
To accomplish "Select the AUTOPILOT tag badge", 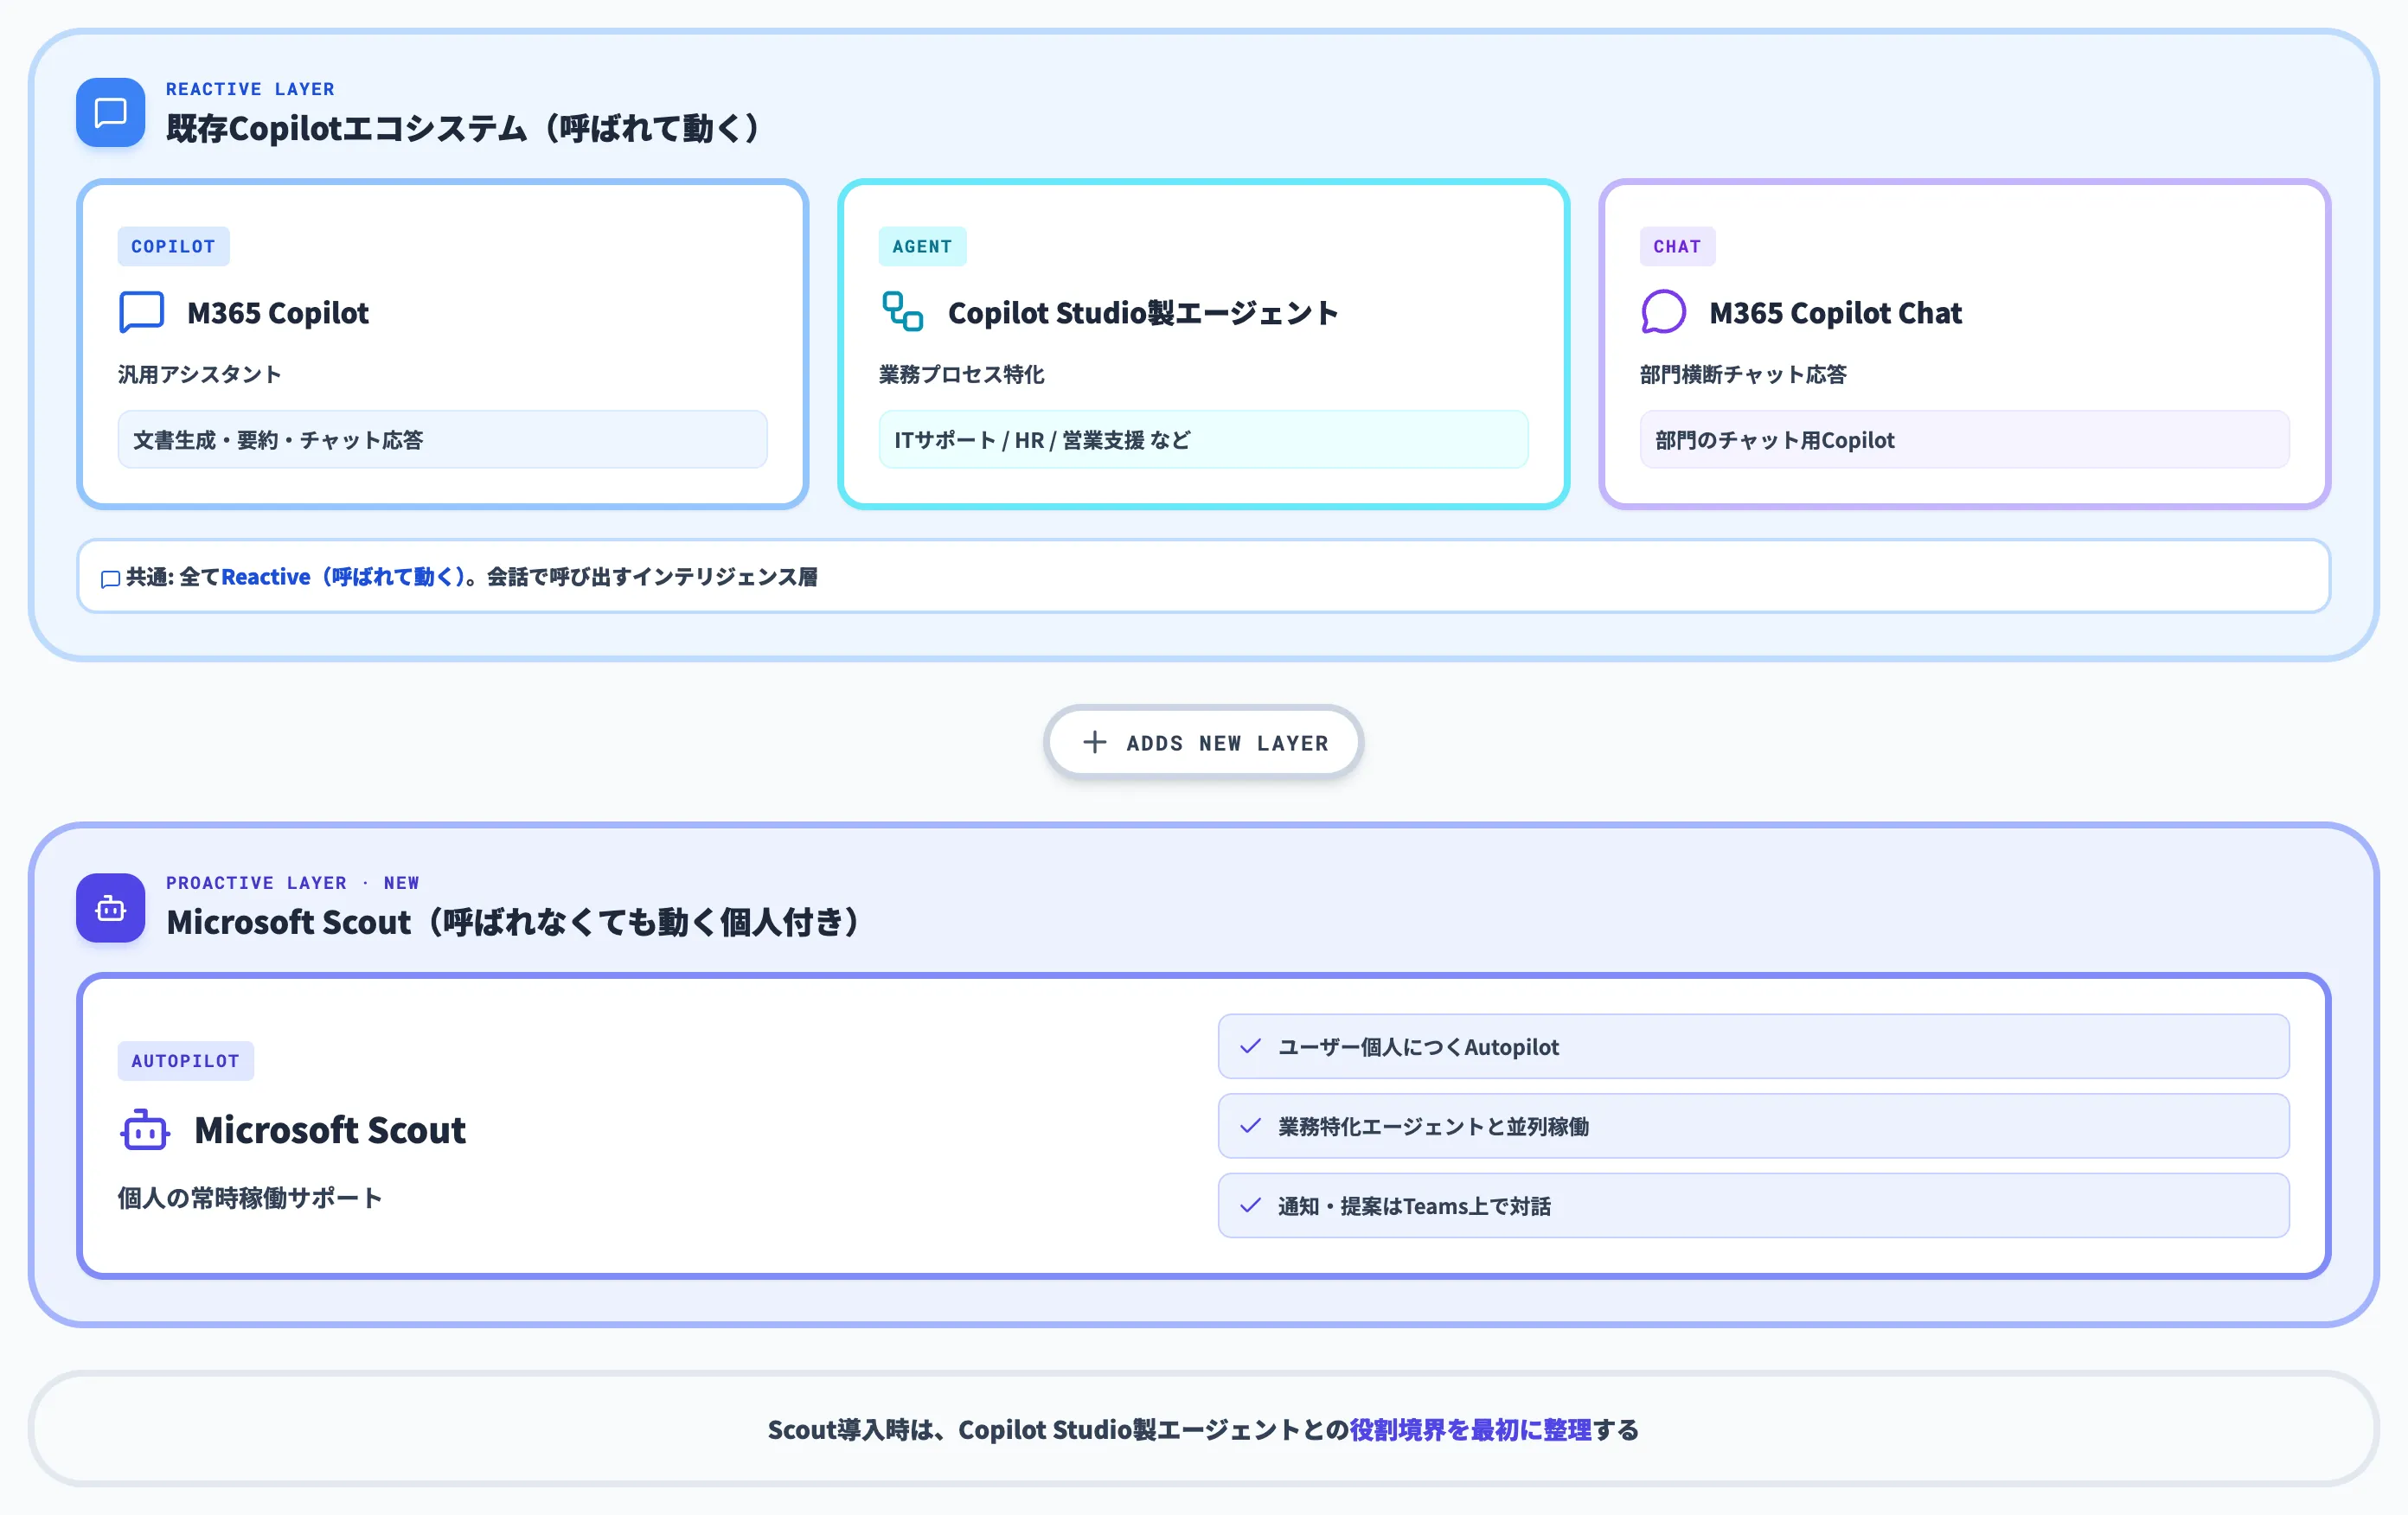I will click(x=185, y=1061).
